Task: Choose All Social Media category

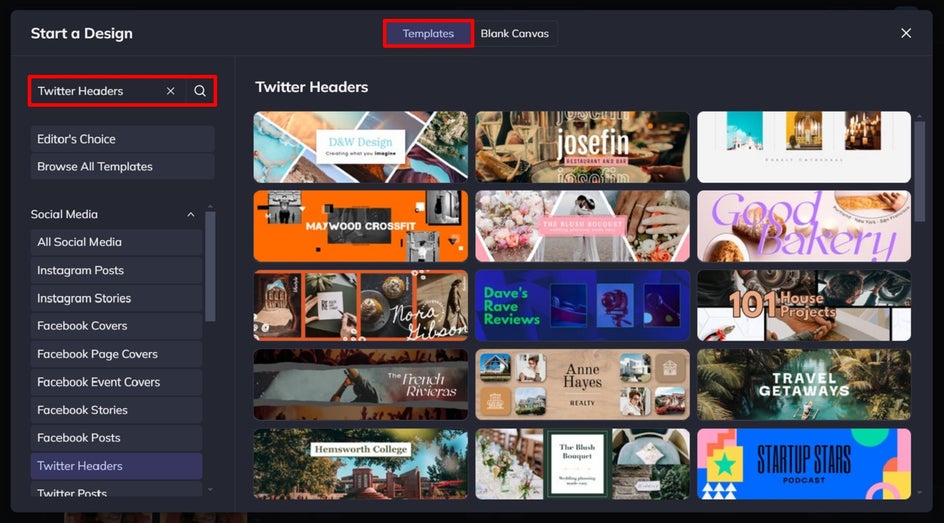Action: tap(116, 242)
